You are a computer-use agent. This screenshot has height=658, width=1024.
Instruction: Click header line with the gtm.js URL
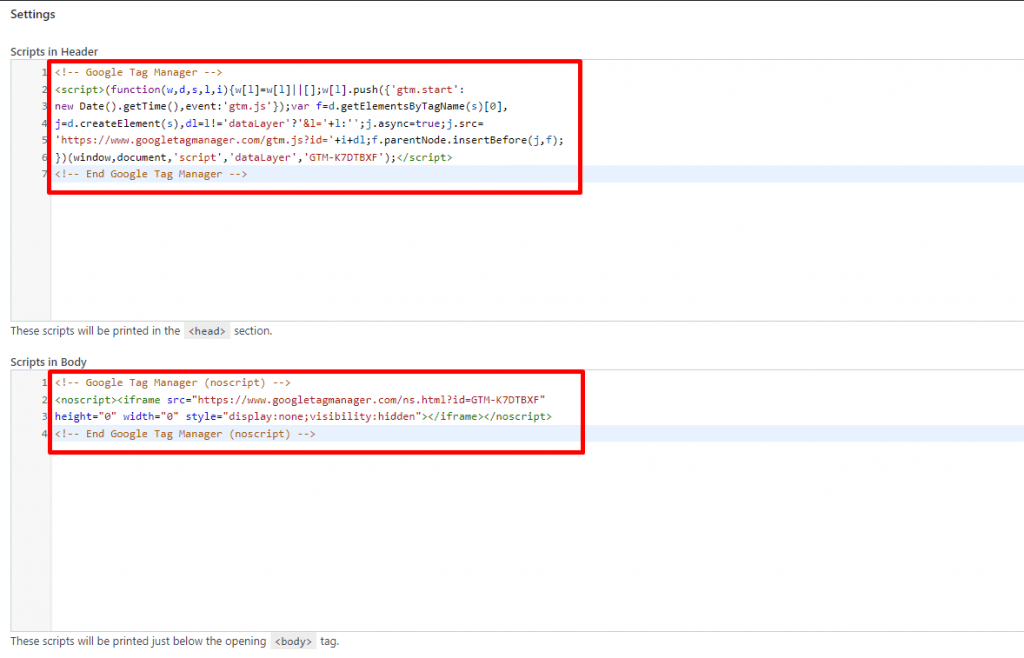310,140
